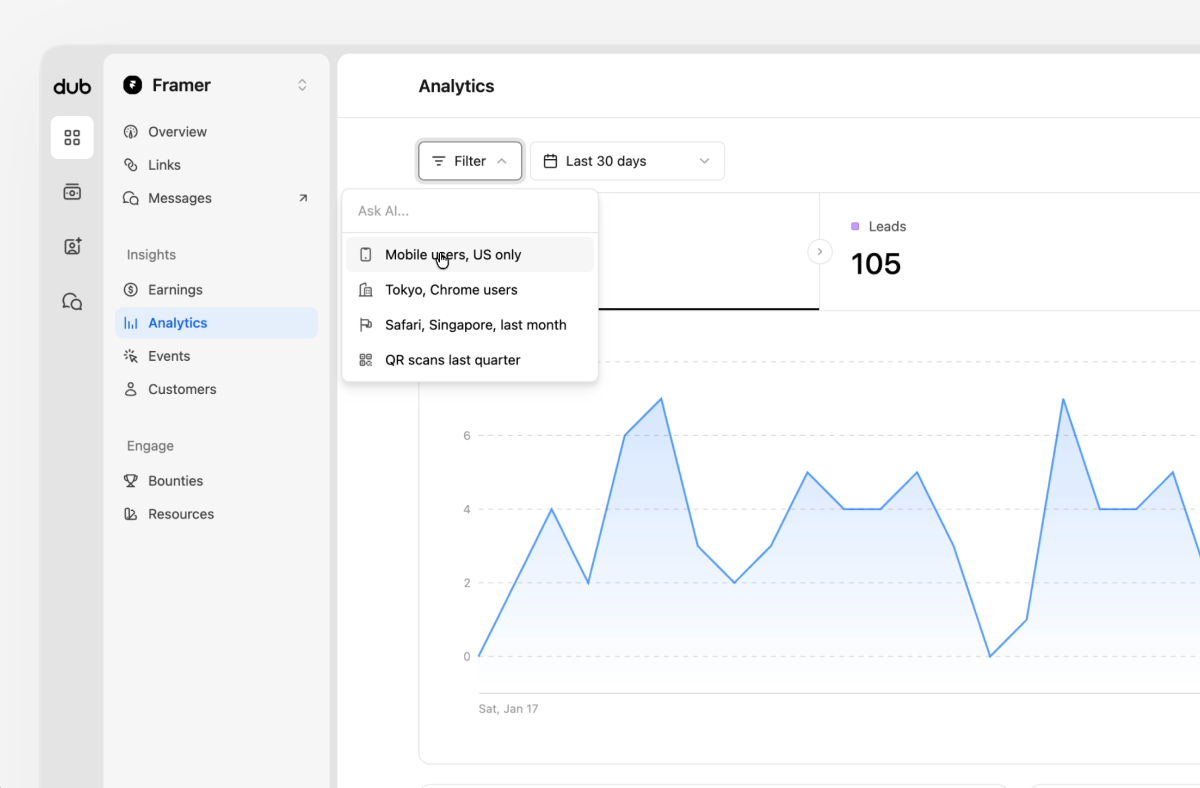
Task: Open Resources under Engage
Action: 217,514
